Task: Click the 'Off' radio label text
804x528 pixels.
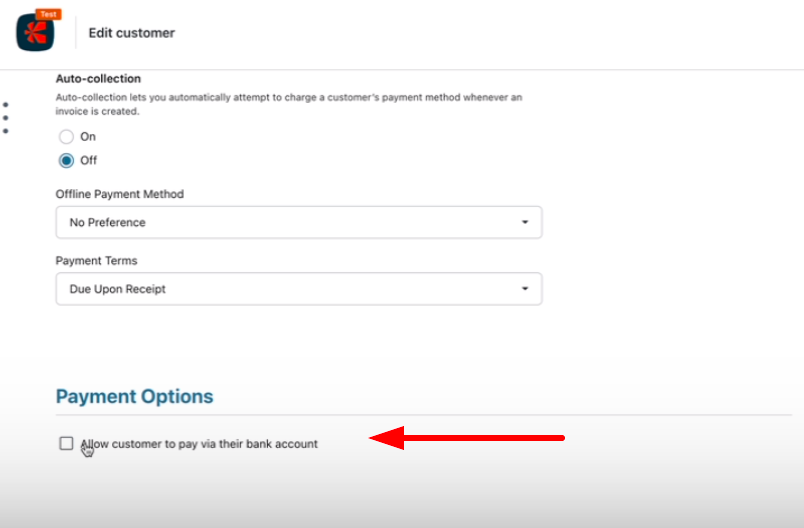Action: tap(89, 160)
